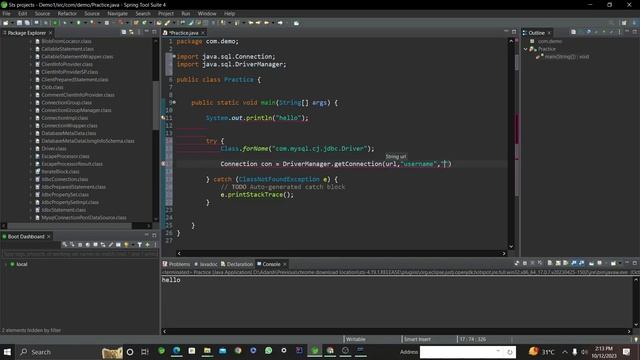The width and height of the screenshot is (640, 360).
Task: Toggle Link with Editor in Package Explorer
Action: coord(131,32)
